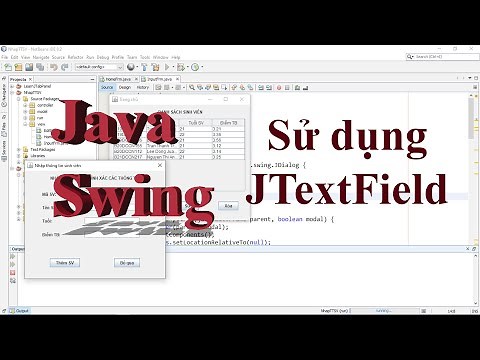480x360 pixels.
Task: Expand the model package node
Action: point(25,112)
